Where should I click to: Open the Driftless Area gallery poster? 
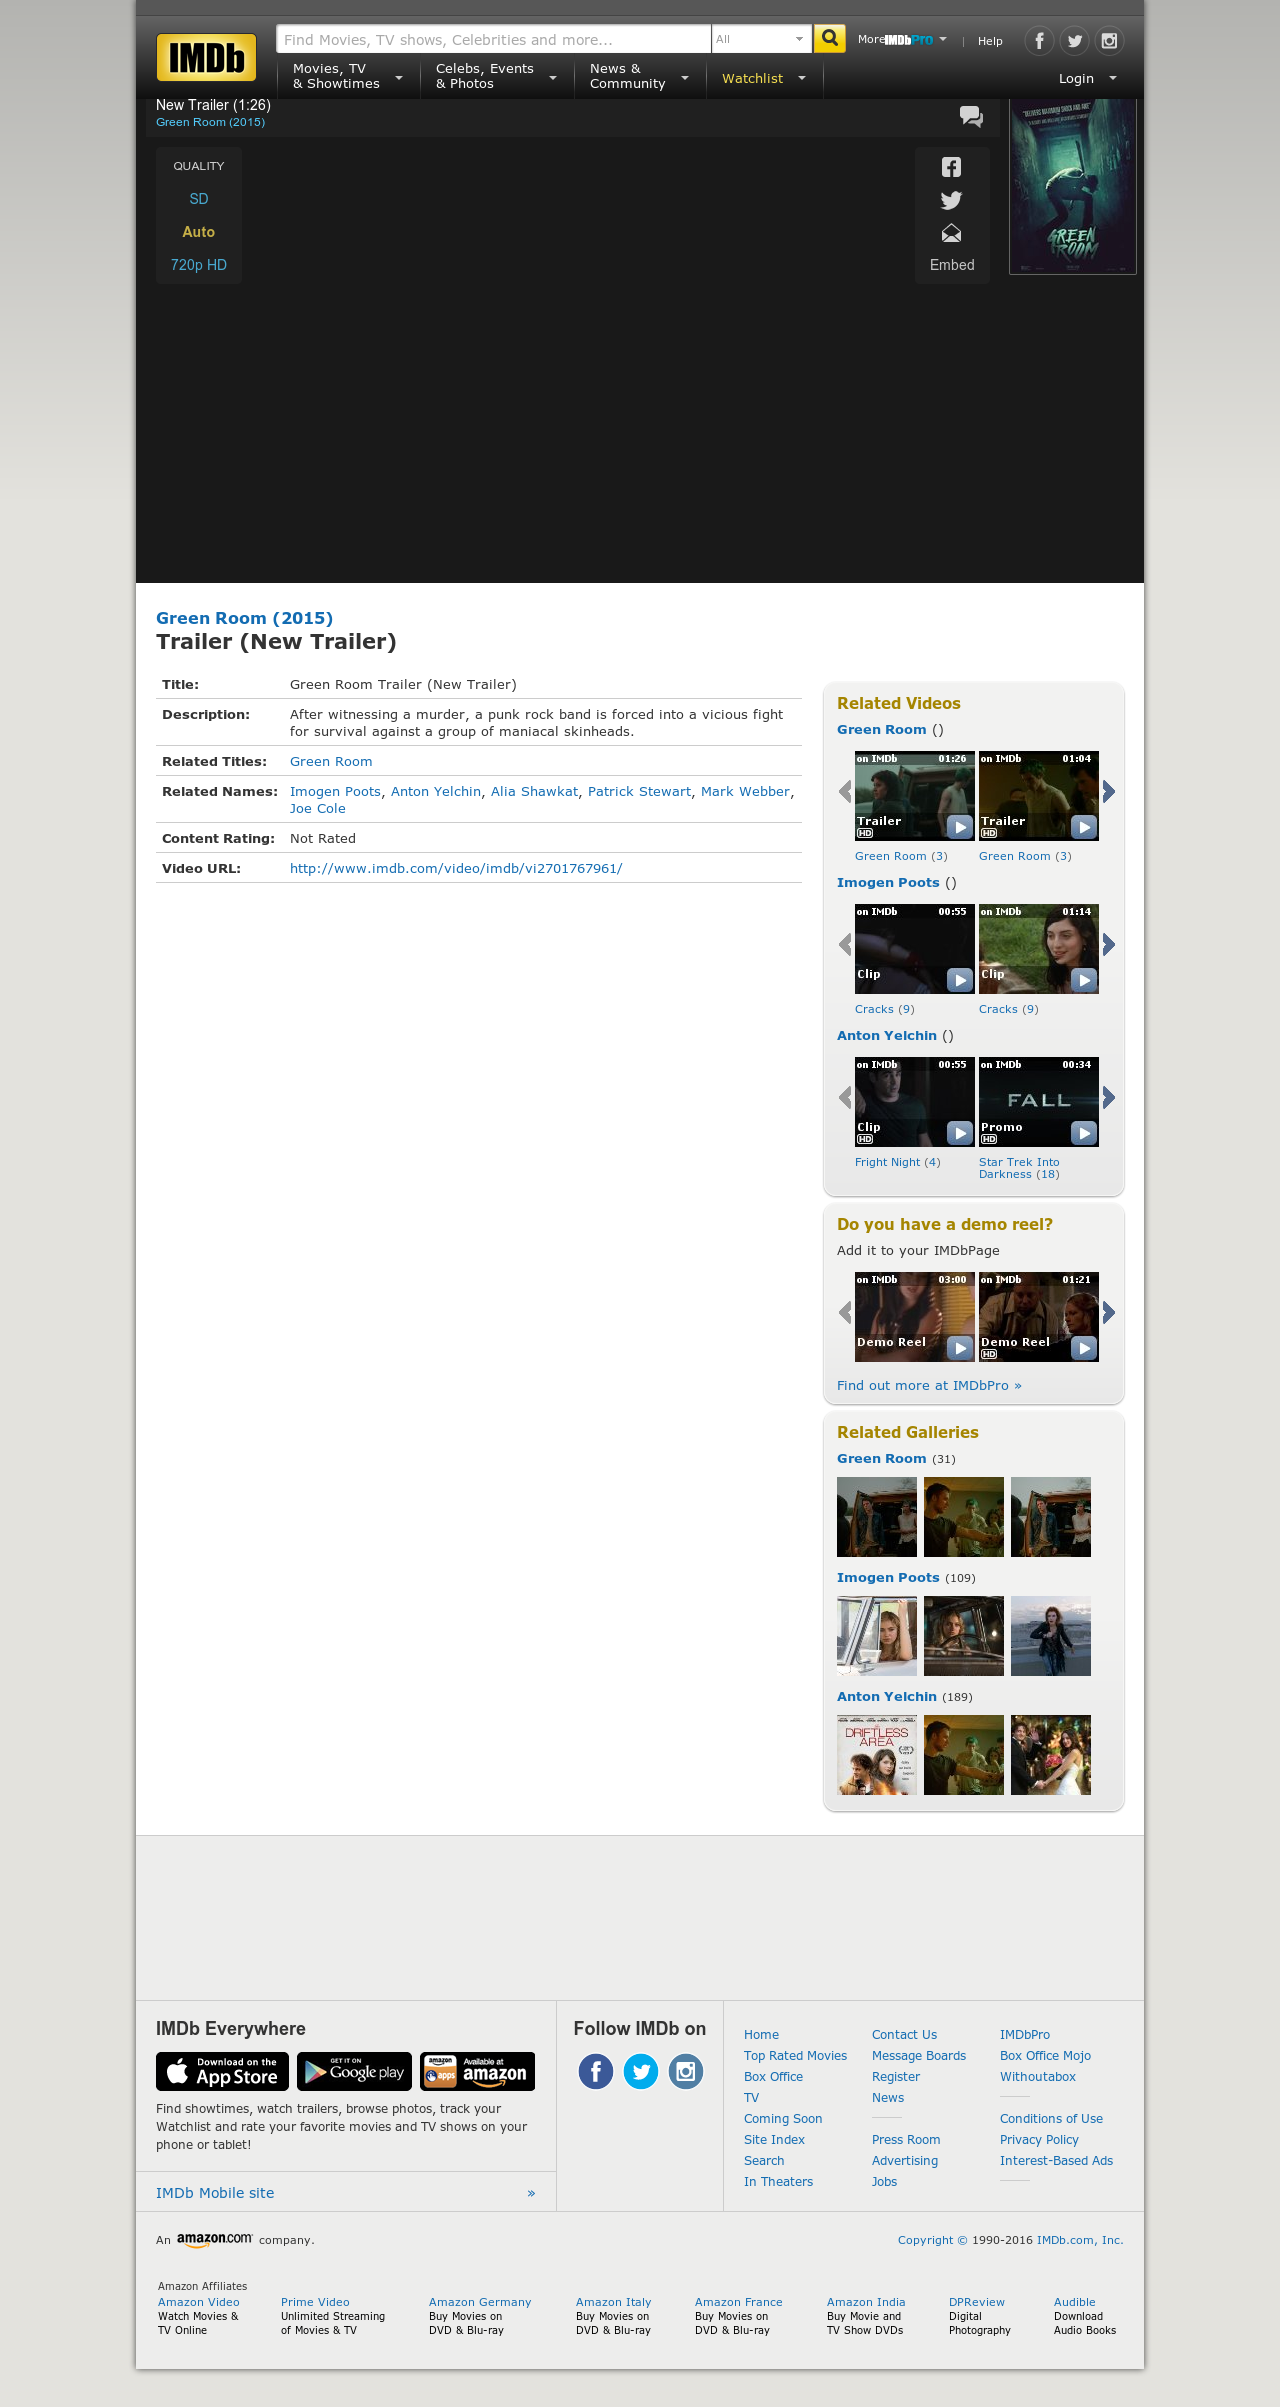click(877, 1755)
